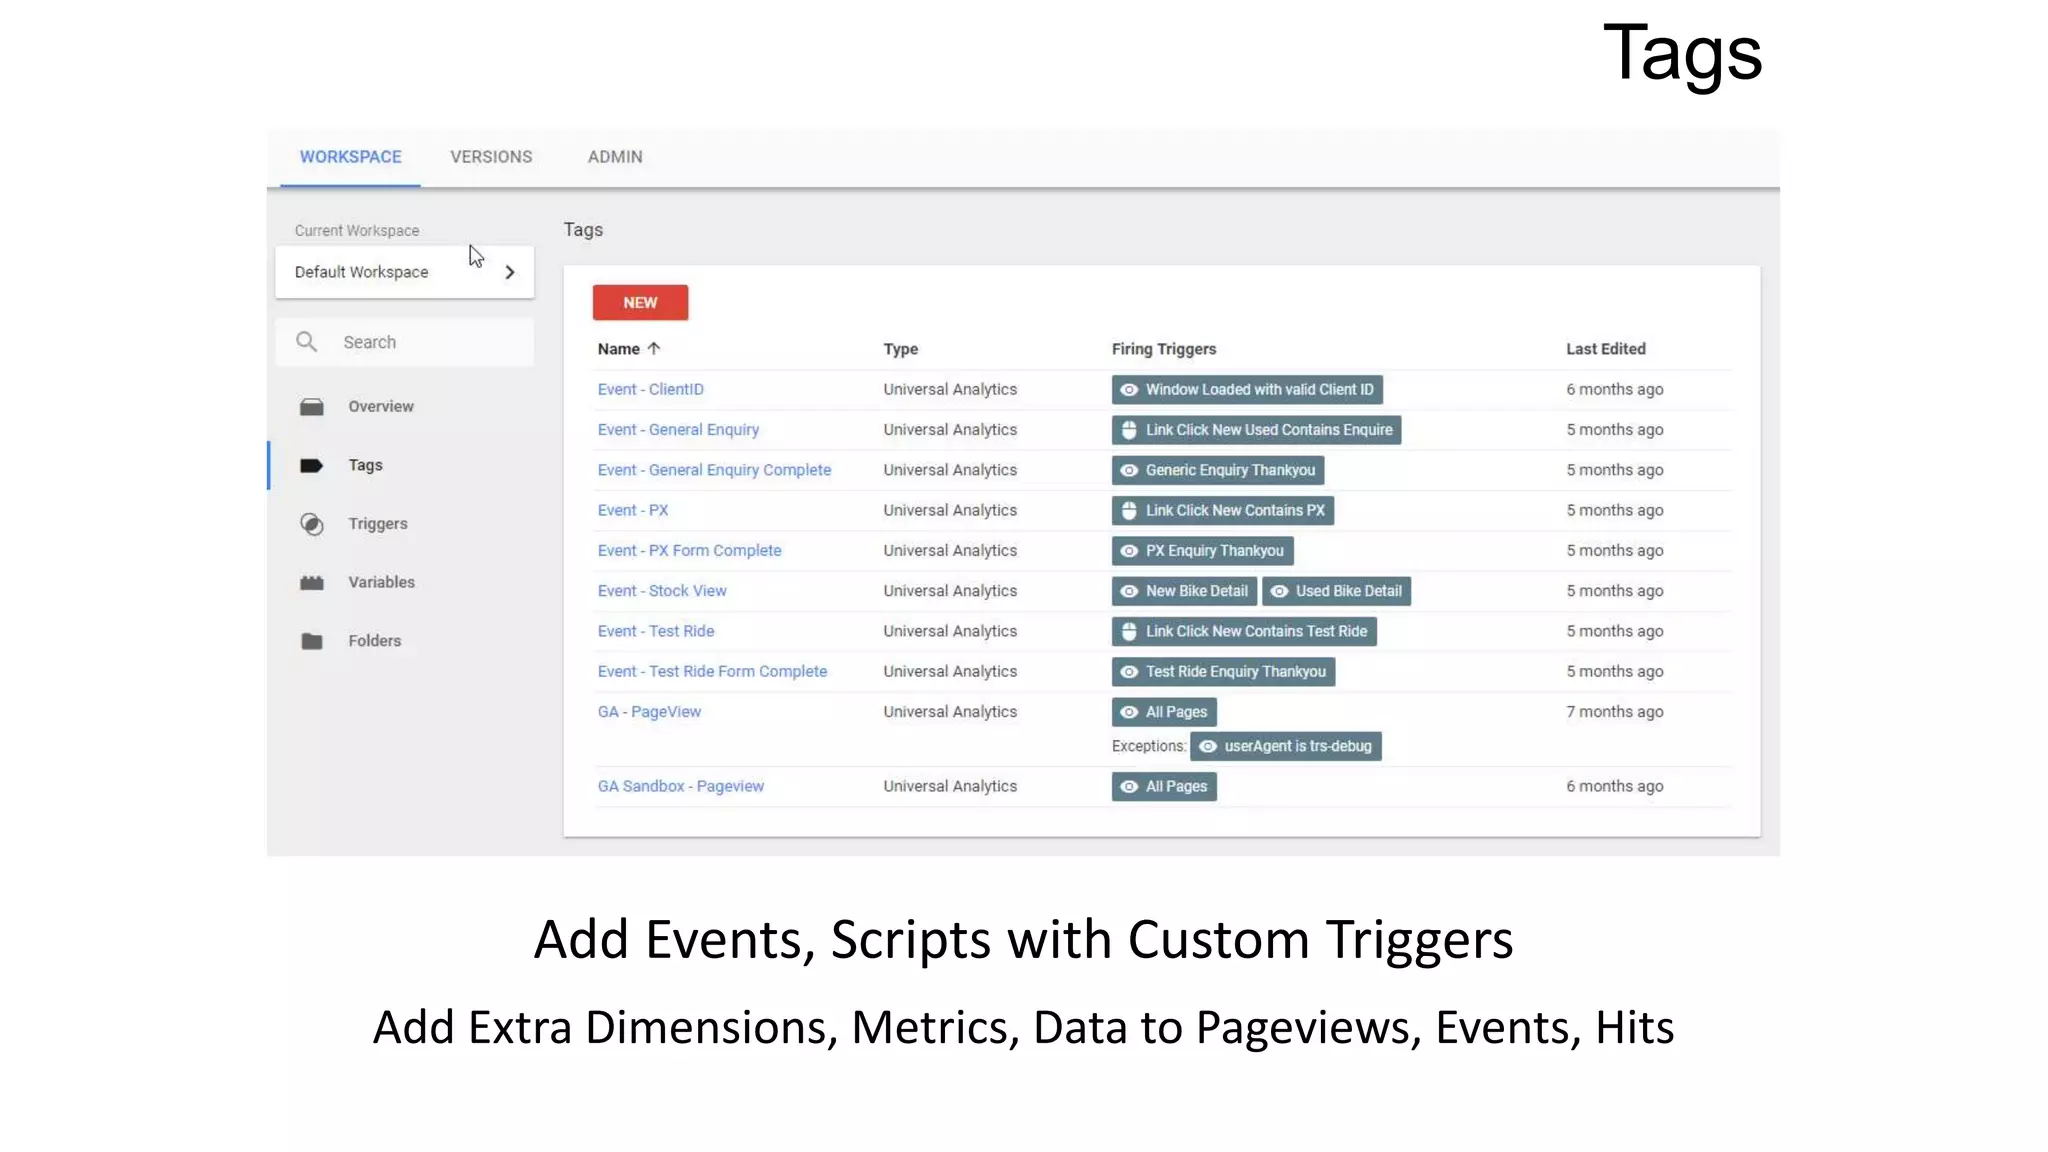Click '7 months ago' in GA - PageView row

(x=1615, y=712)
